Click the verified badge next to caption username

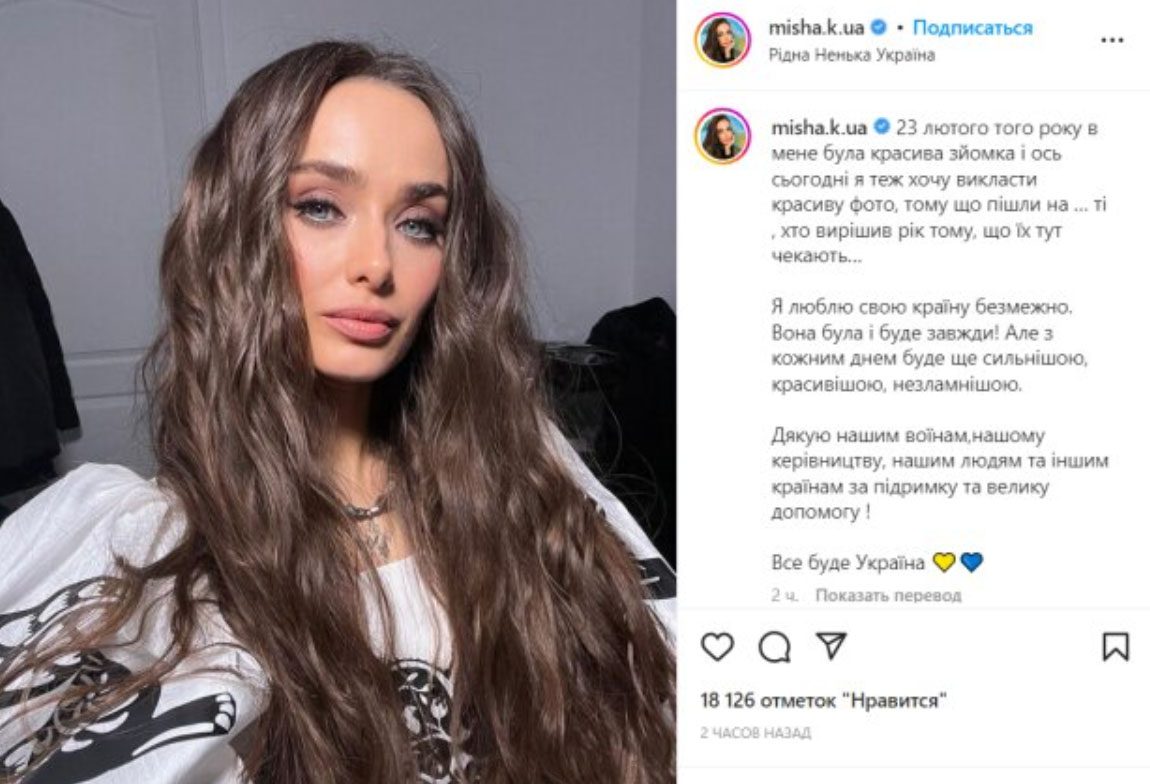[x=882, y=127]
